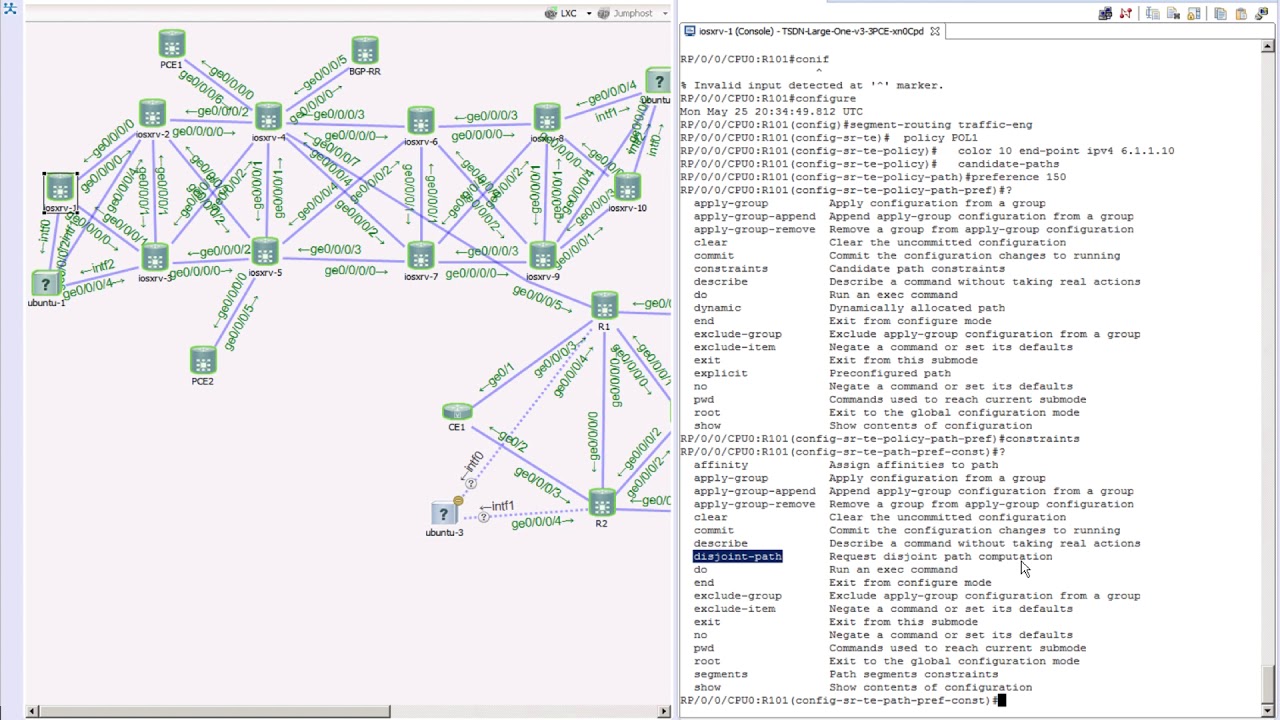The height and width of the screenshot is (720, 1280).
Task: Select the PCE1 node icon
Action: click(x=172, y=45)
